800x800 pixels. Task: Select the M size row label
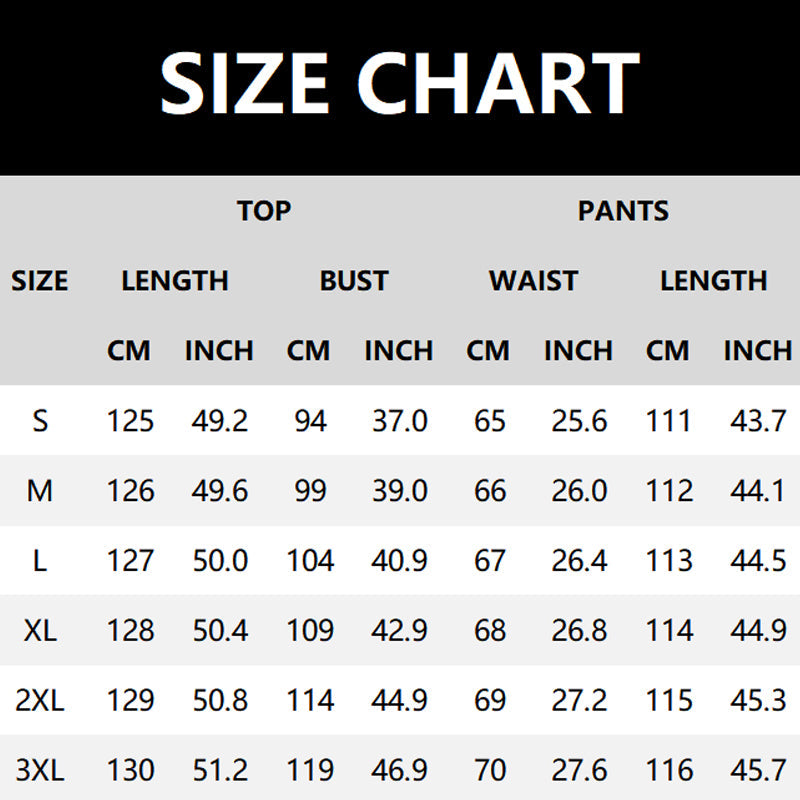click(40, 491)
